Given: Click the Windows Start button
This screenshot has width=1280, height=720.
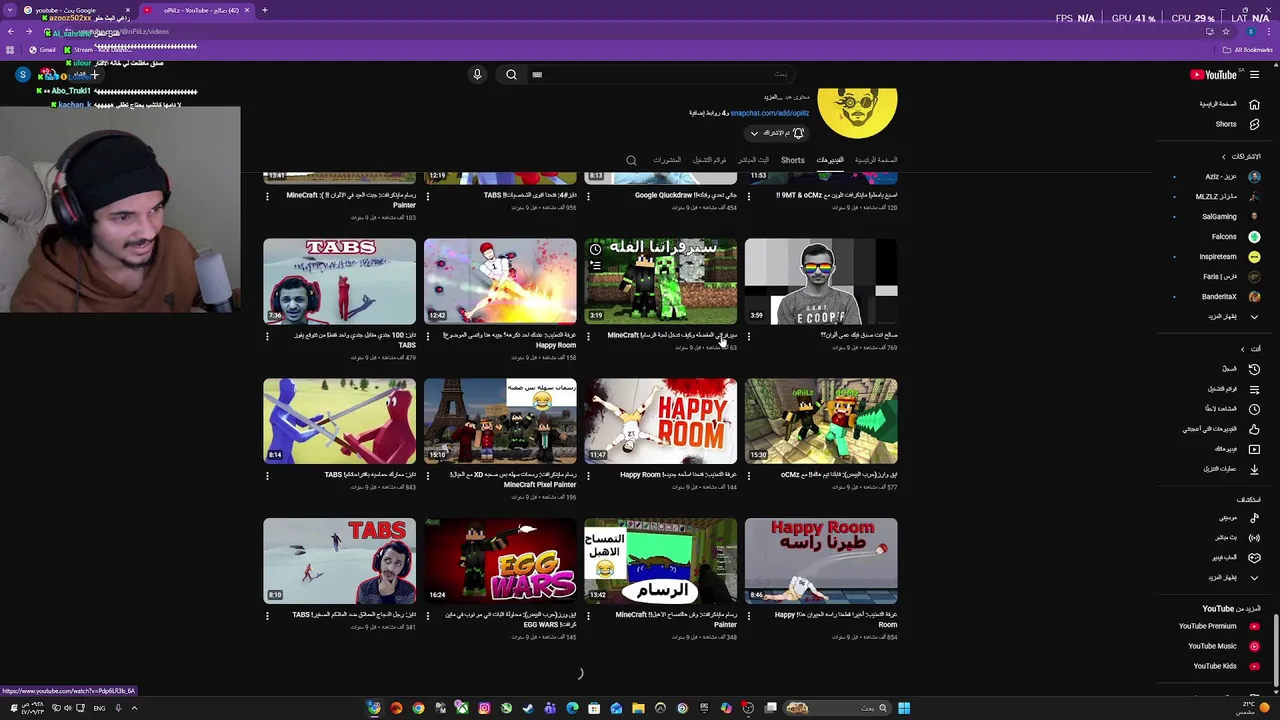Looking at the screenshot, I should pos(904,708).
